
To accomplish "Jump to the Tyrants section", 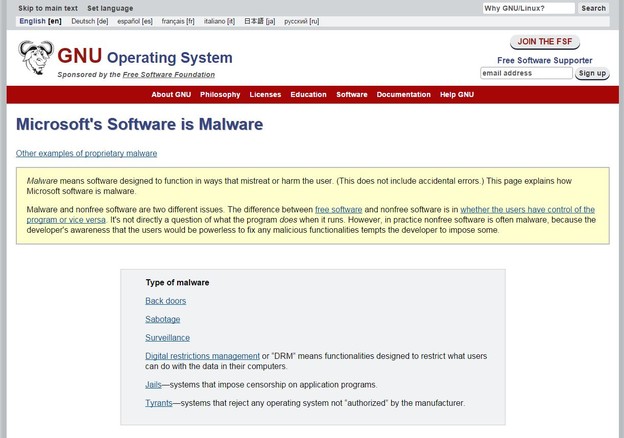I will (159, 403).
